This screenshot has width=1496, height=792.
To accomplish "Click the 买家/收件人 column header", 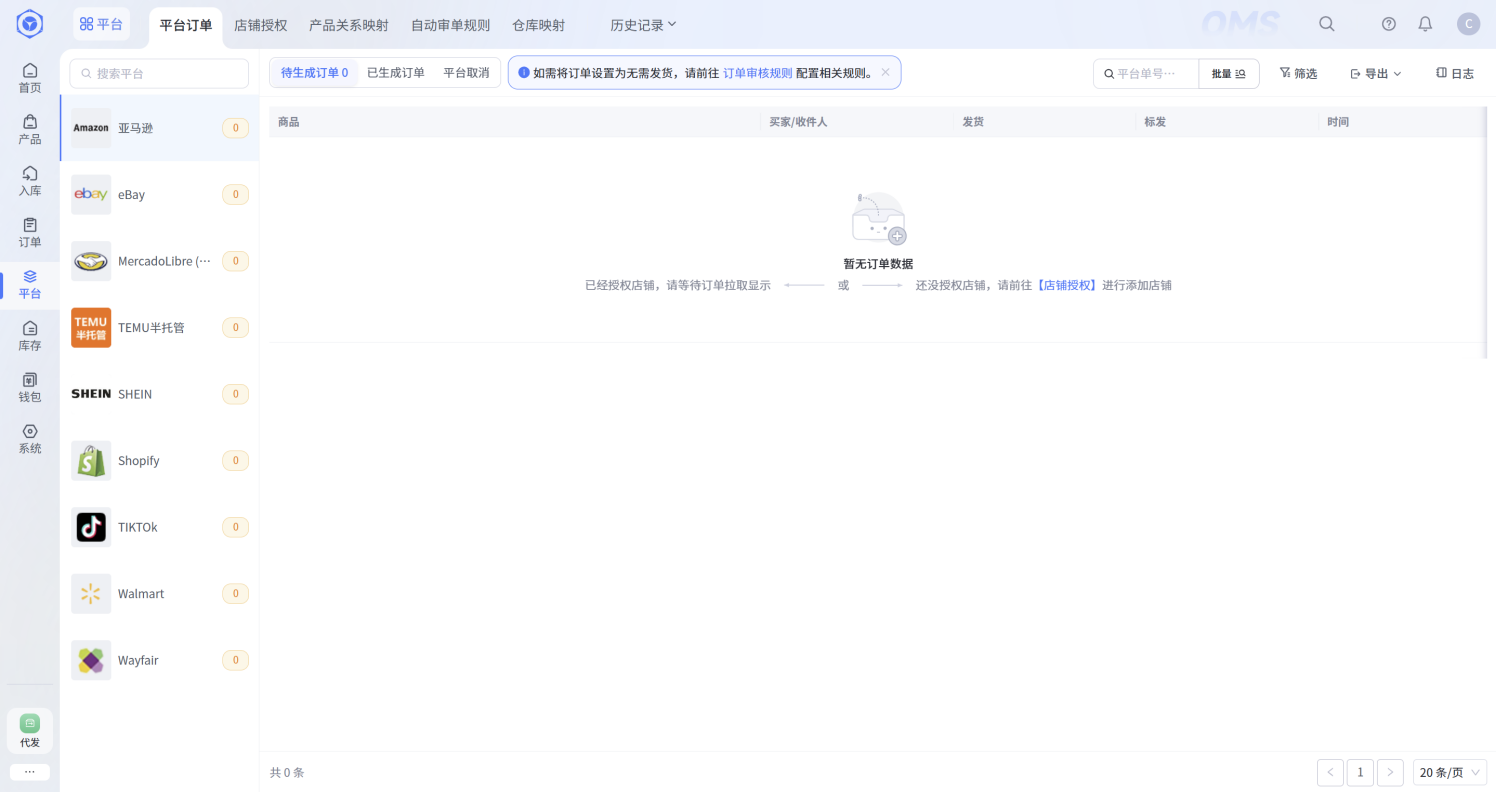I will click(798, 122).
